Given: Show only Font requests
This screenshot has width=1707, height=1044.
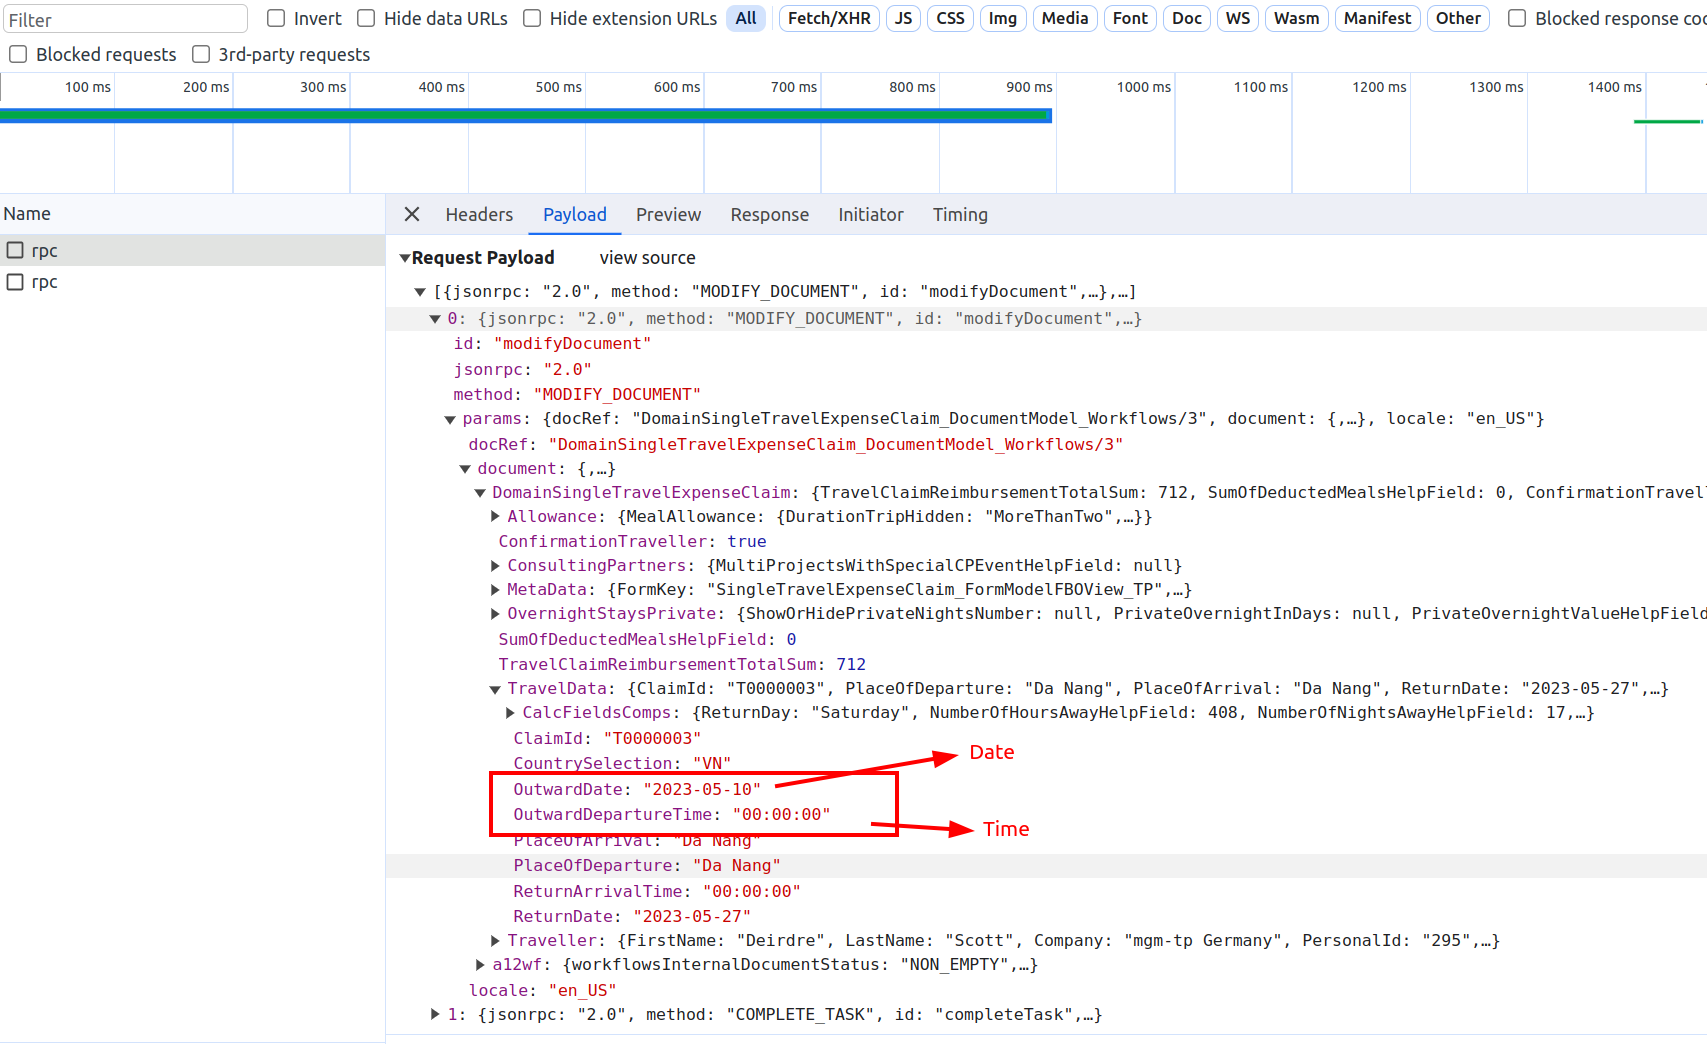Looking at the screenshot, I should (x=1130, y=18).
